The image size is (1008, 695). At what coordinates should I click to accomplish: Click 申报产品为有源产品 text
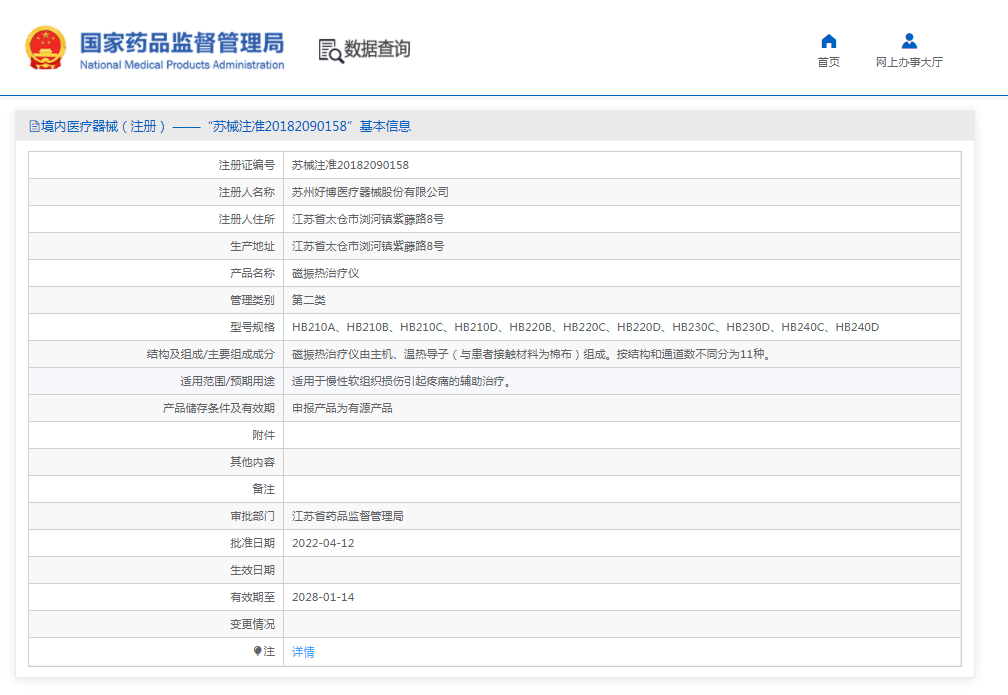pos(342,408)
